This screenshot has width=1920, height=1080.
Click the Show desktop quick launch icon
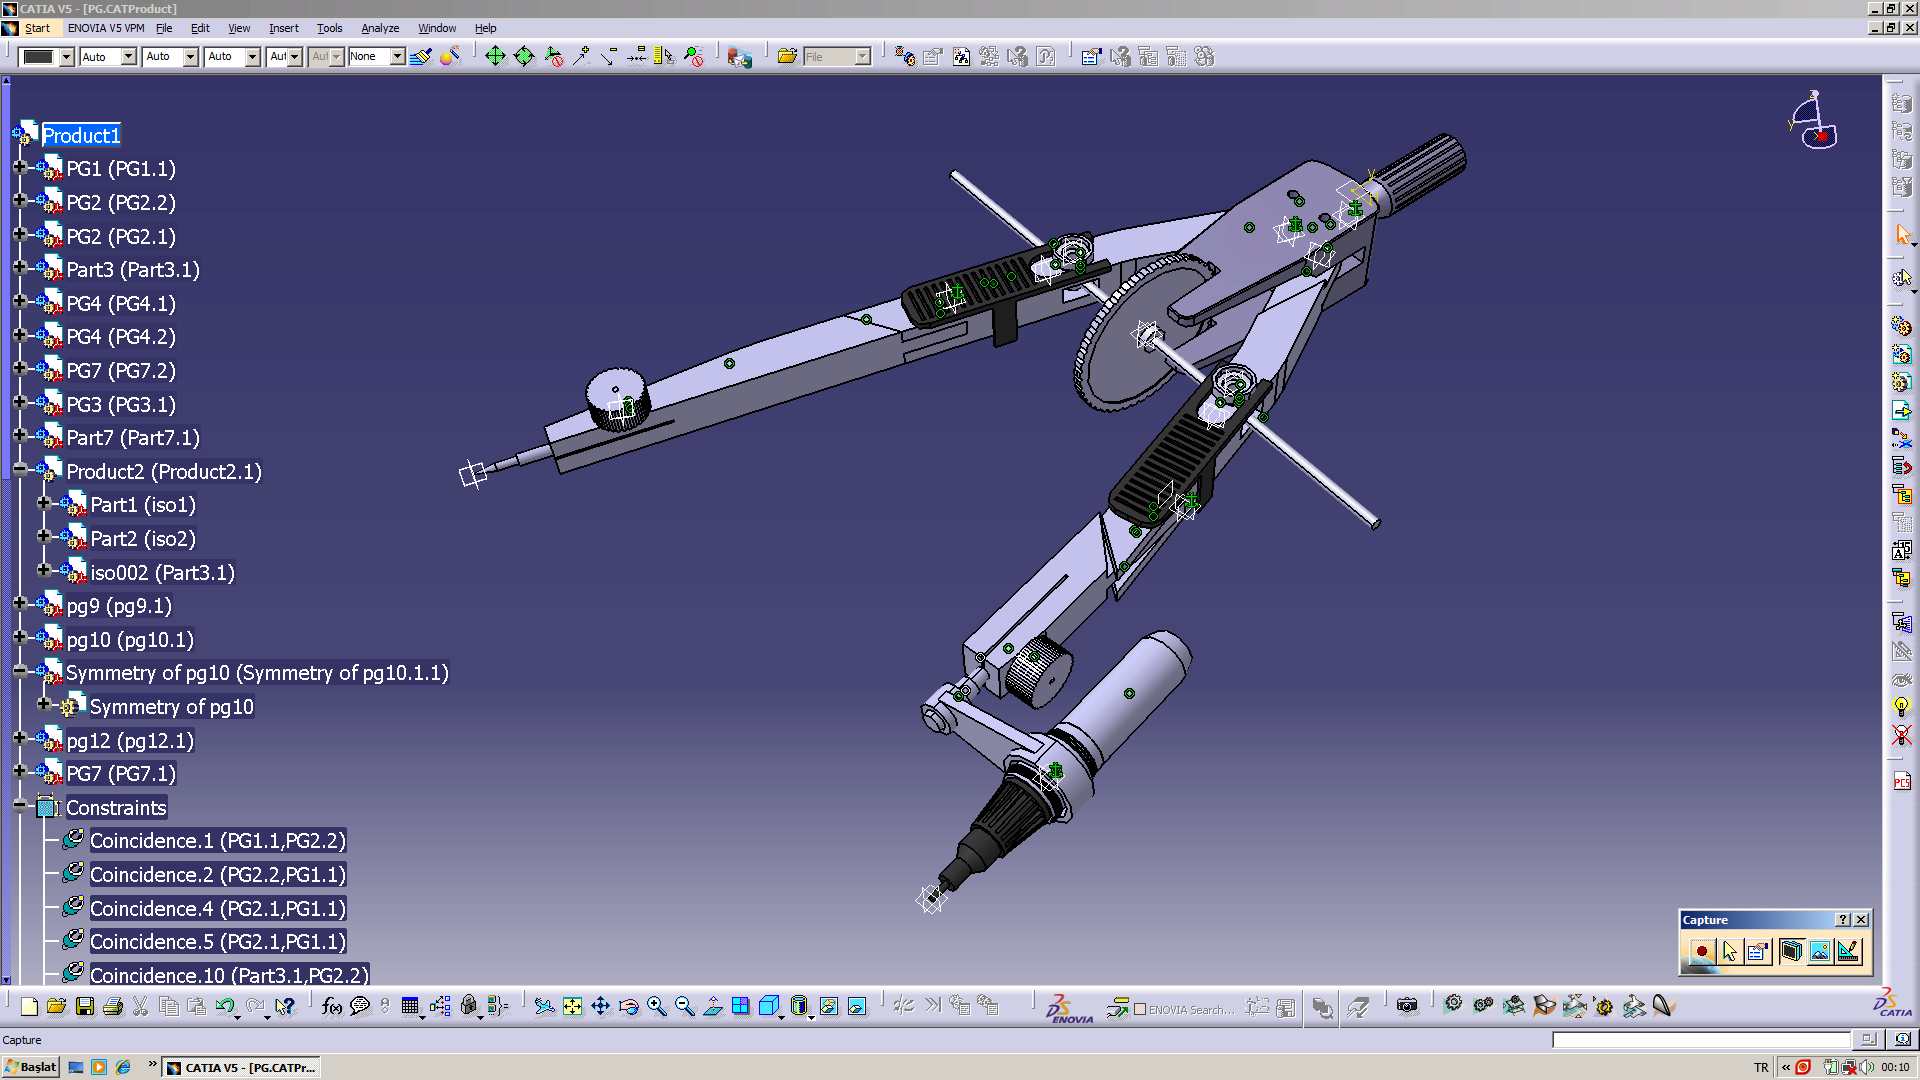coord(76,1067)
